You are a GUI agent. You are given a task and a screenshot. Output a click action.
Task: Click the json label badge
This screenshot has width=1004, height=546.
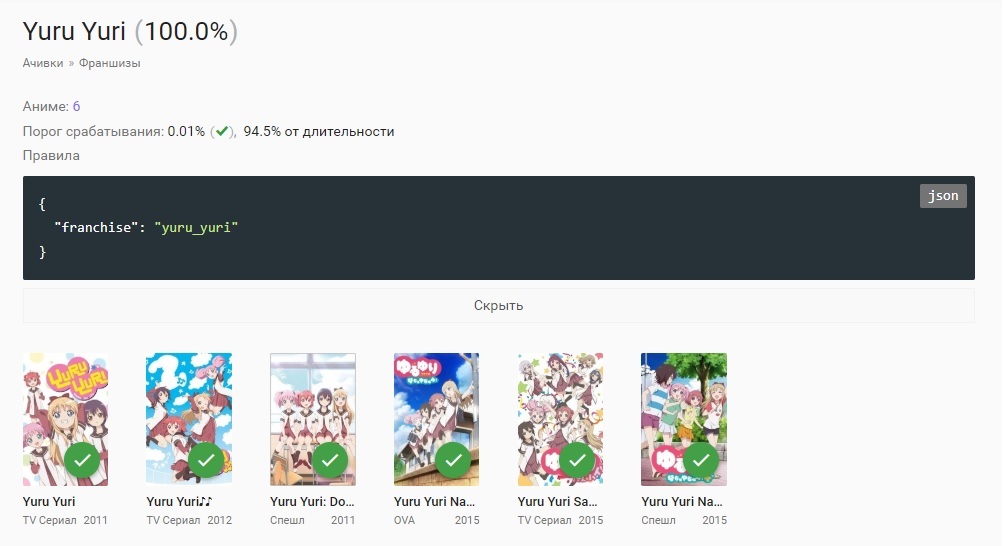coord(943,196)
